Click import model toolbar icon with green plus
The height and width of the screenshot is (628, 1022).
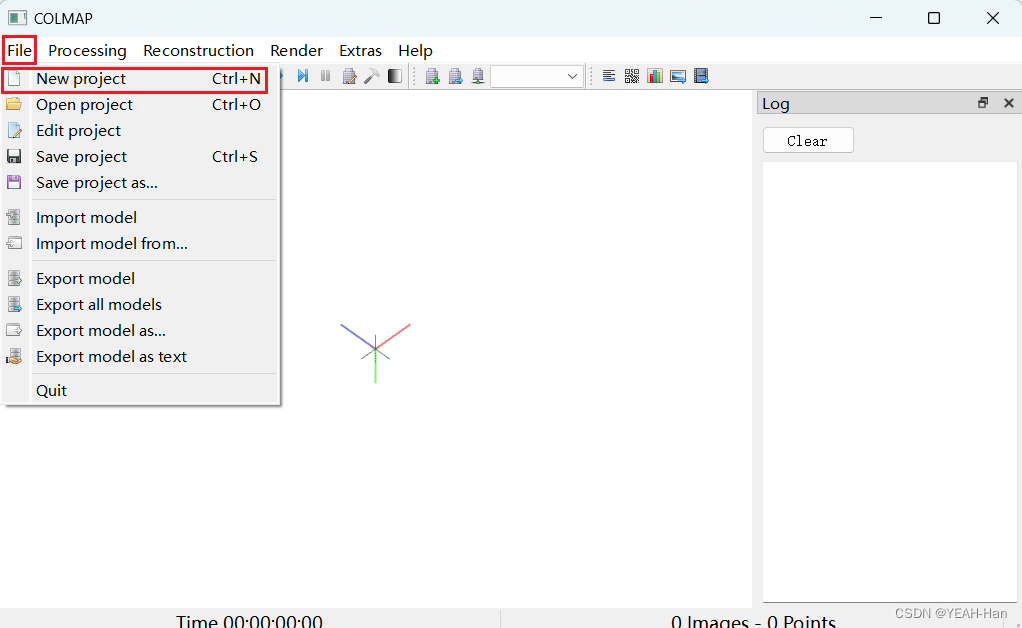click(432, 76)
